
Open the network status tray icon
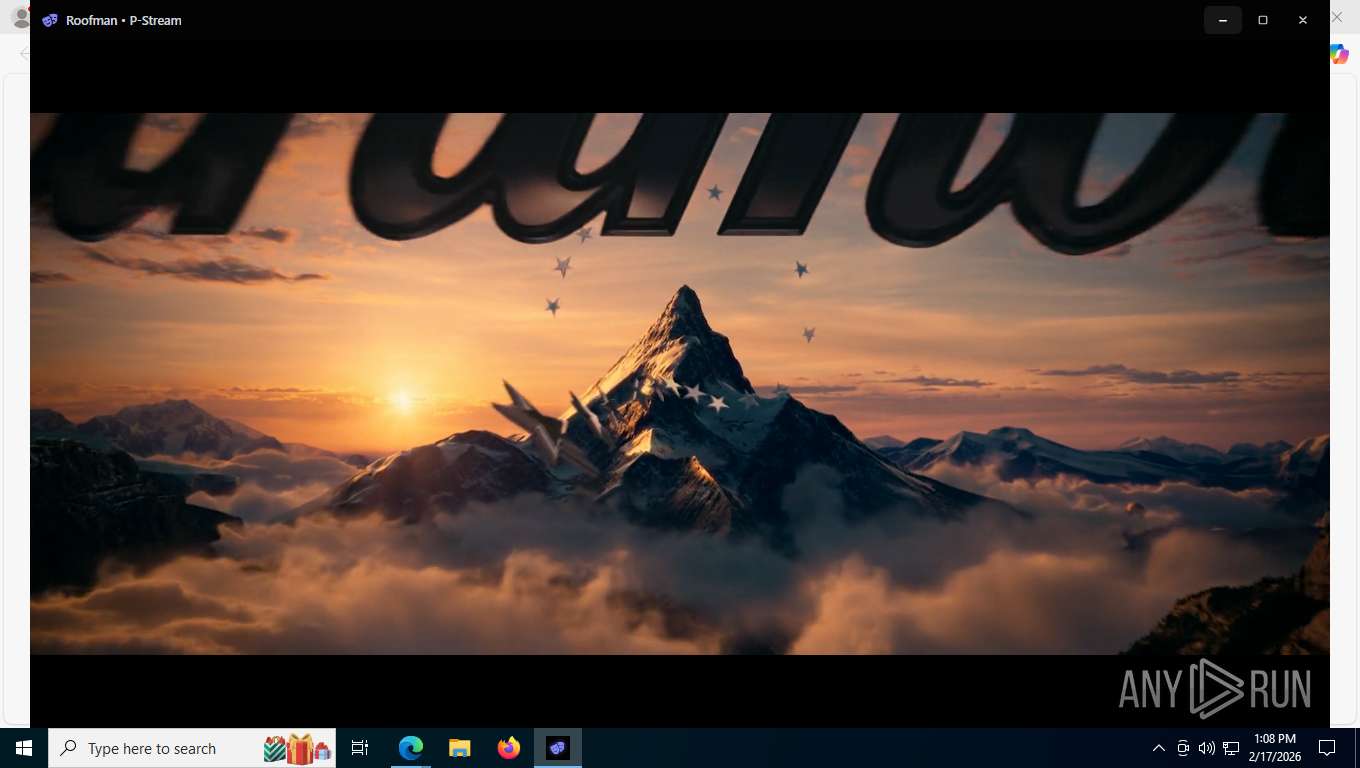[1231, 748]
